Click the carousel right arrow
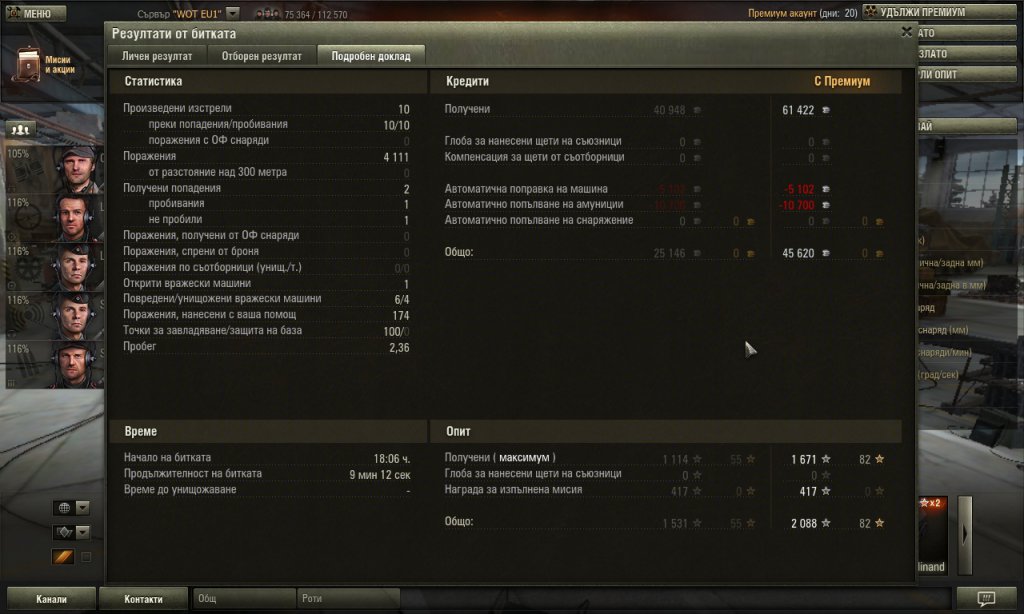 (x=965, y=534)
